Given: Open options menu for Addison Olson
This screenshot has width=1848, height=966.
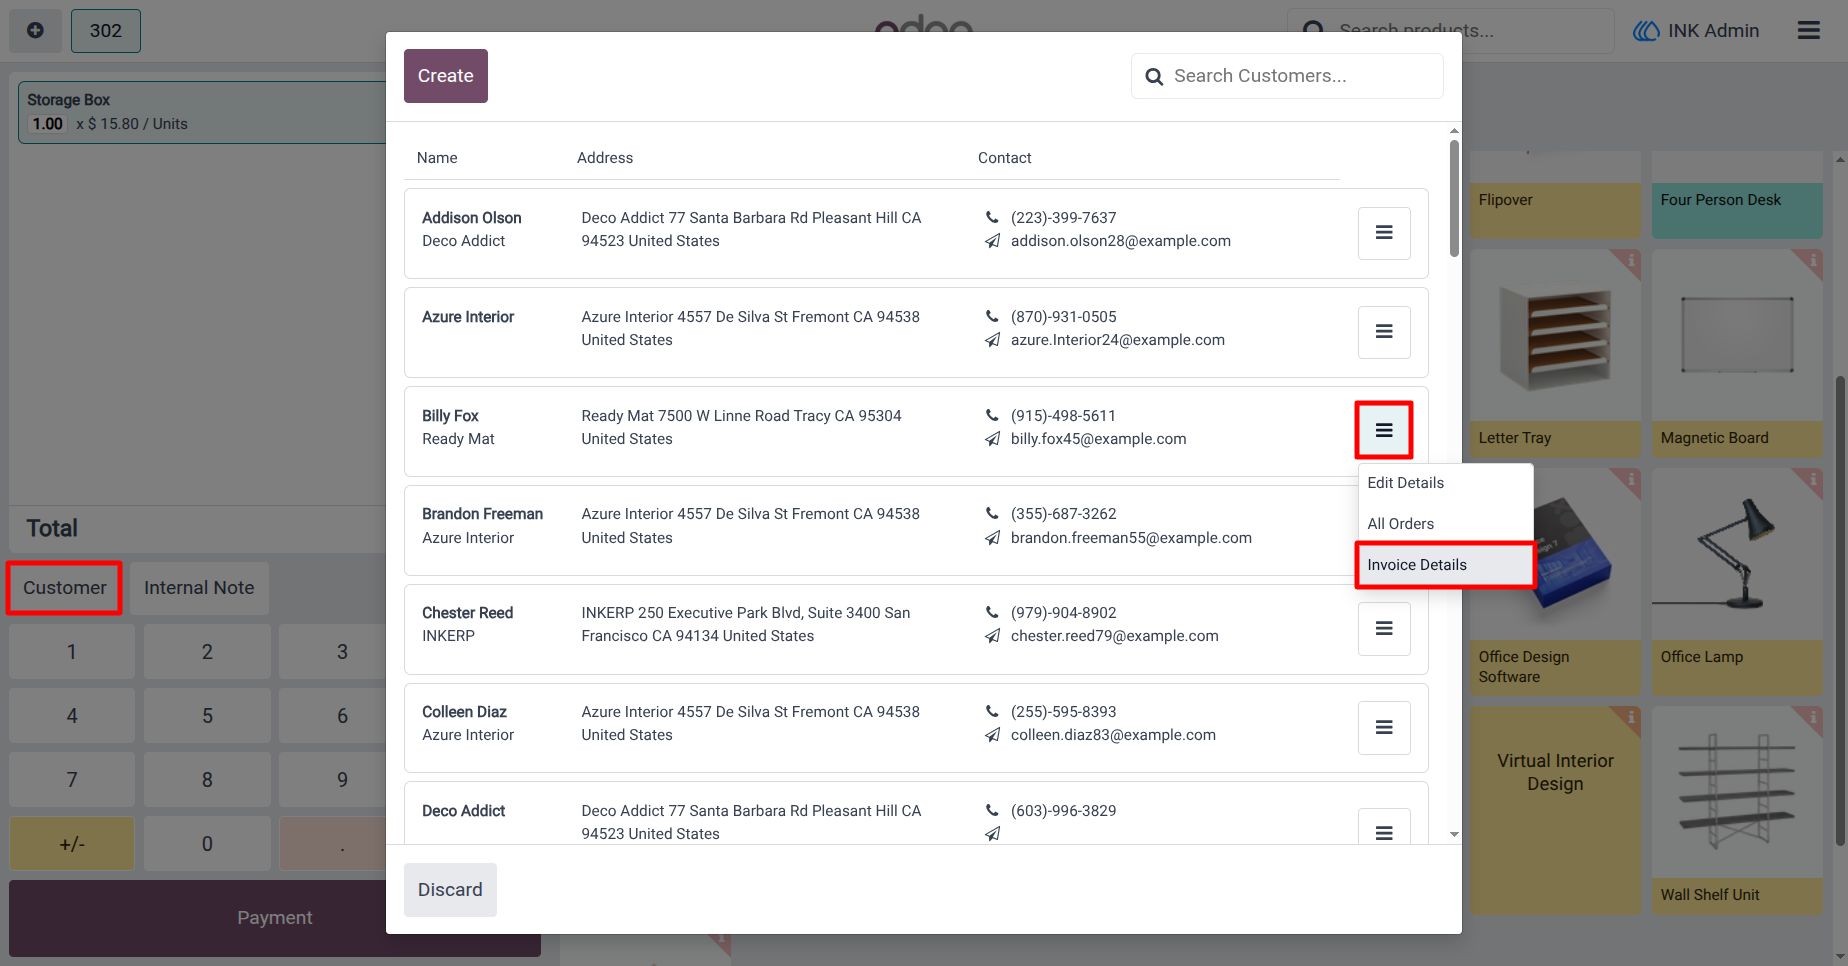Looking at the screenshot, I should [x=1384, y=233].
